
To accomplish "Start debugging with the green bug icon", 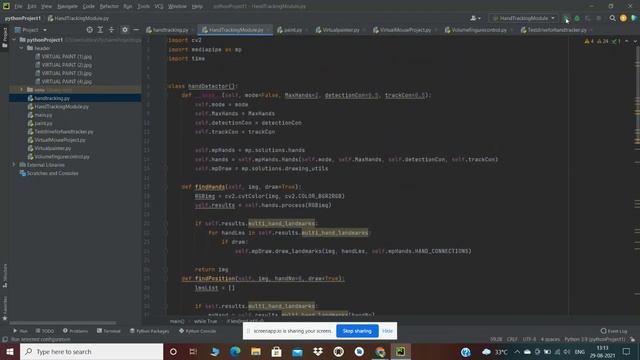I will [x=577, y=18].
